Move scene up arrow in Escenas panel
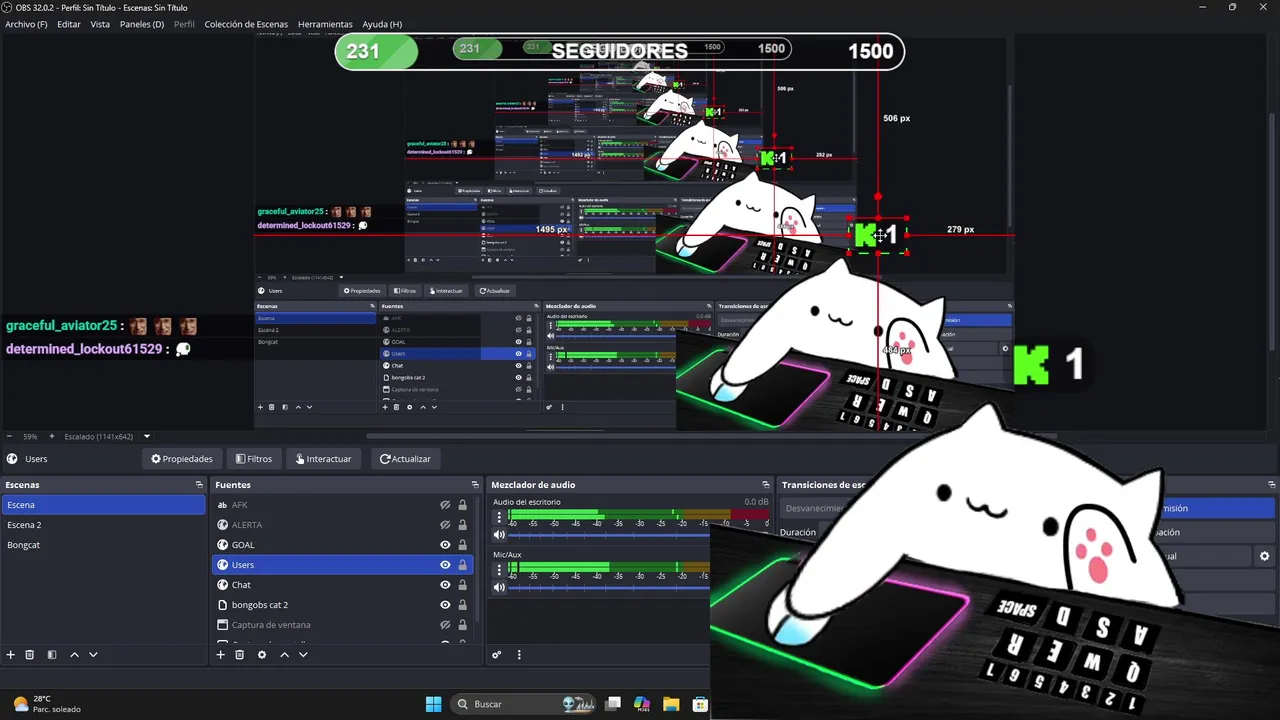The image size is (1280, 720). [x=74, y=655]
